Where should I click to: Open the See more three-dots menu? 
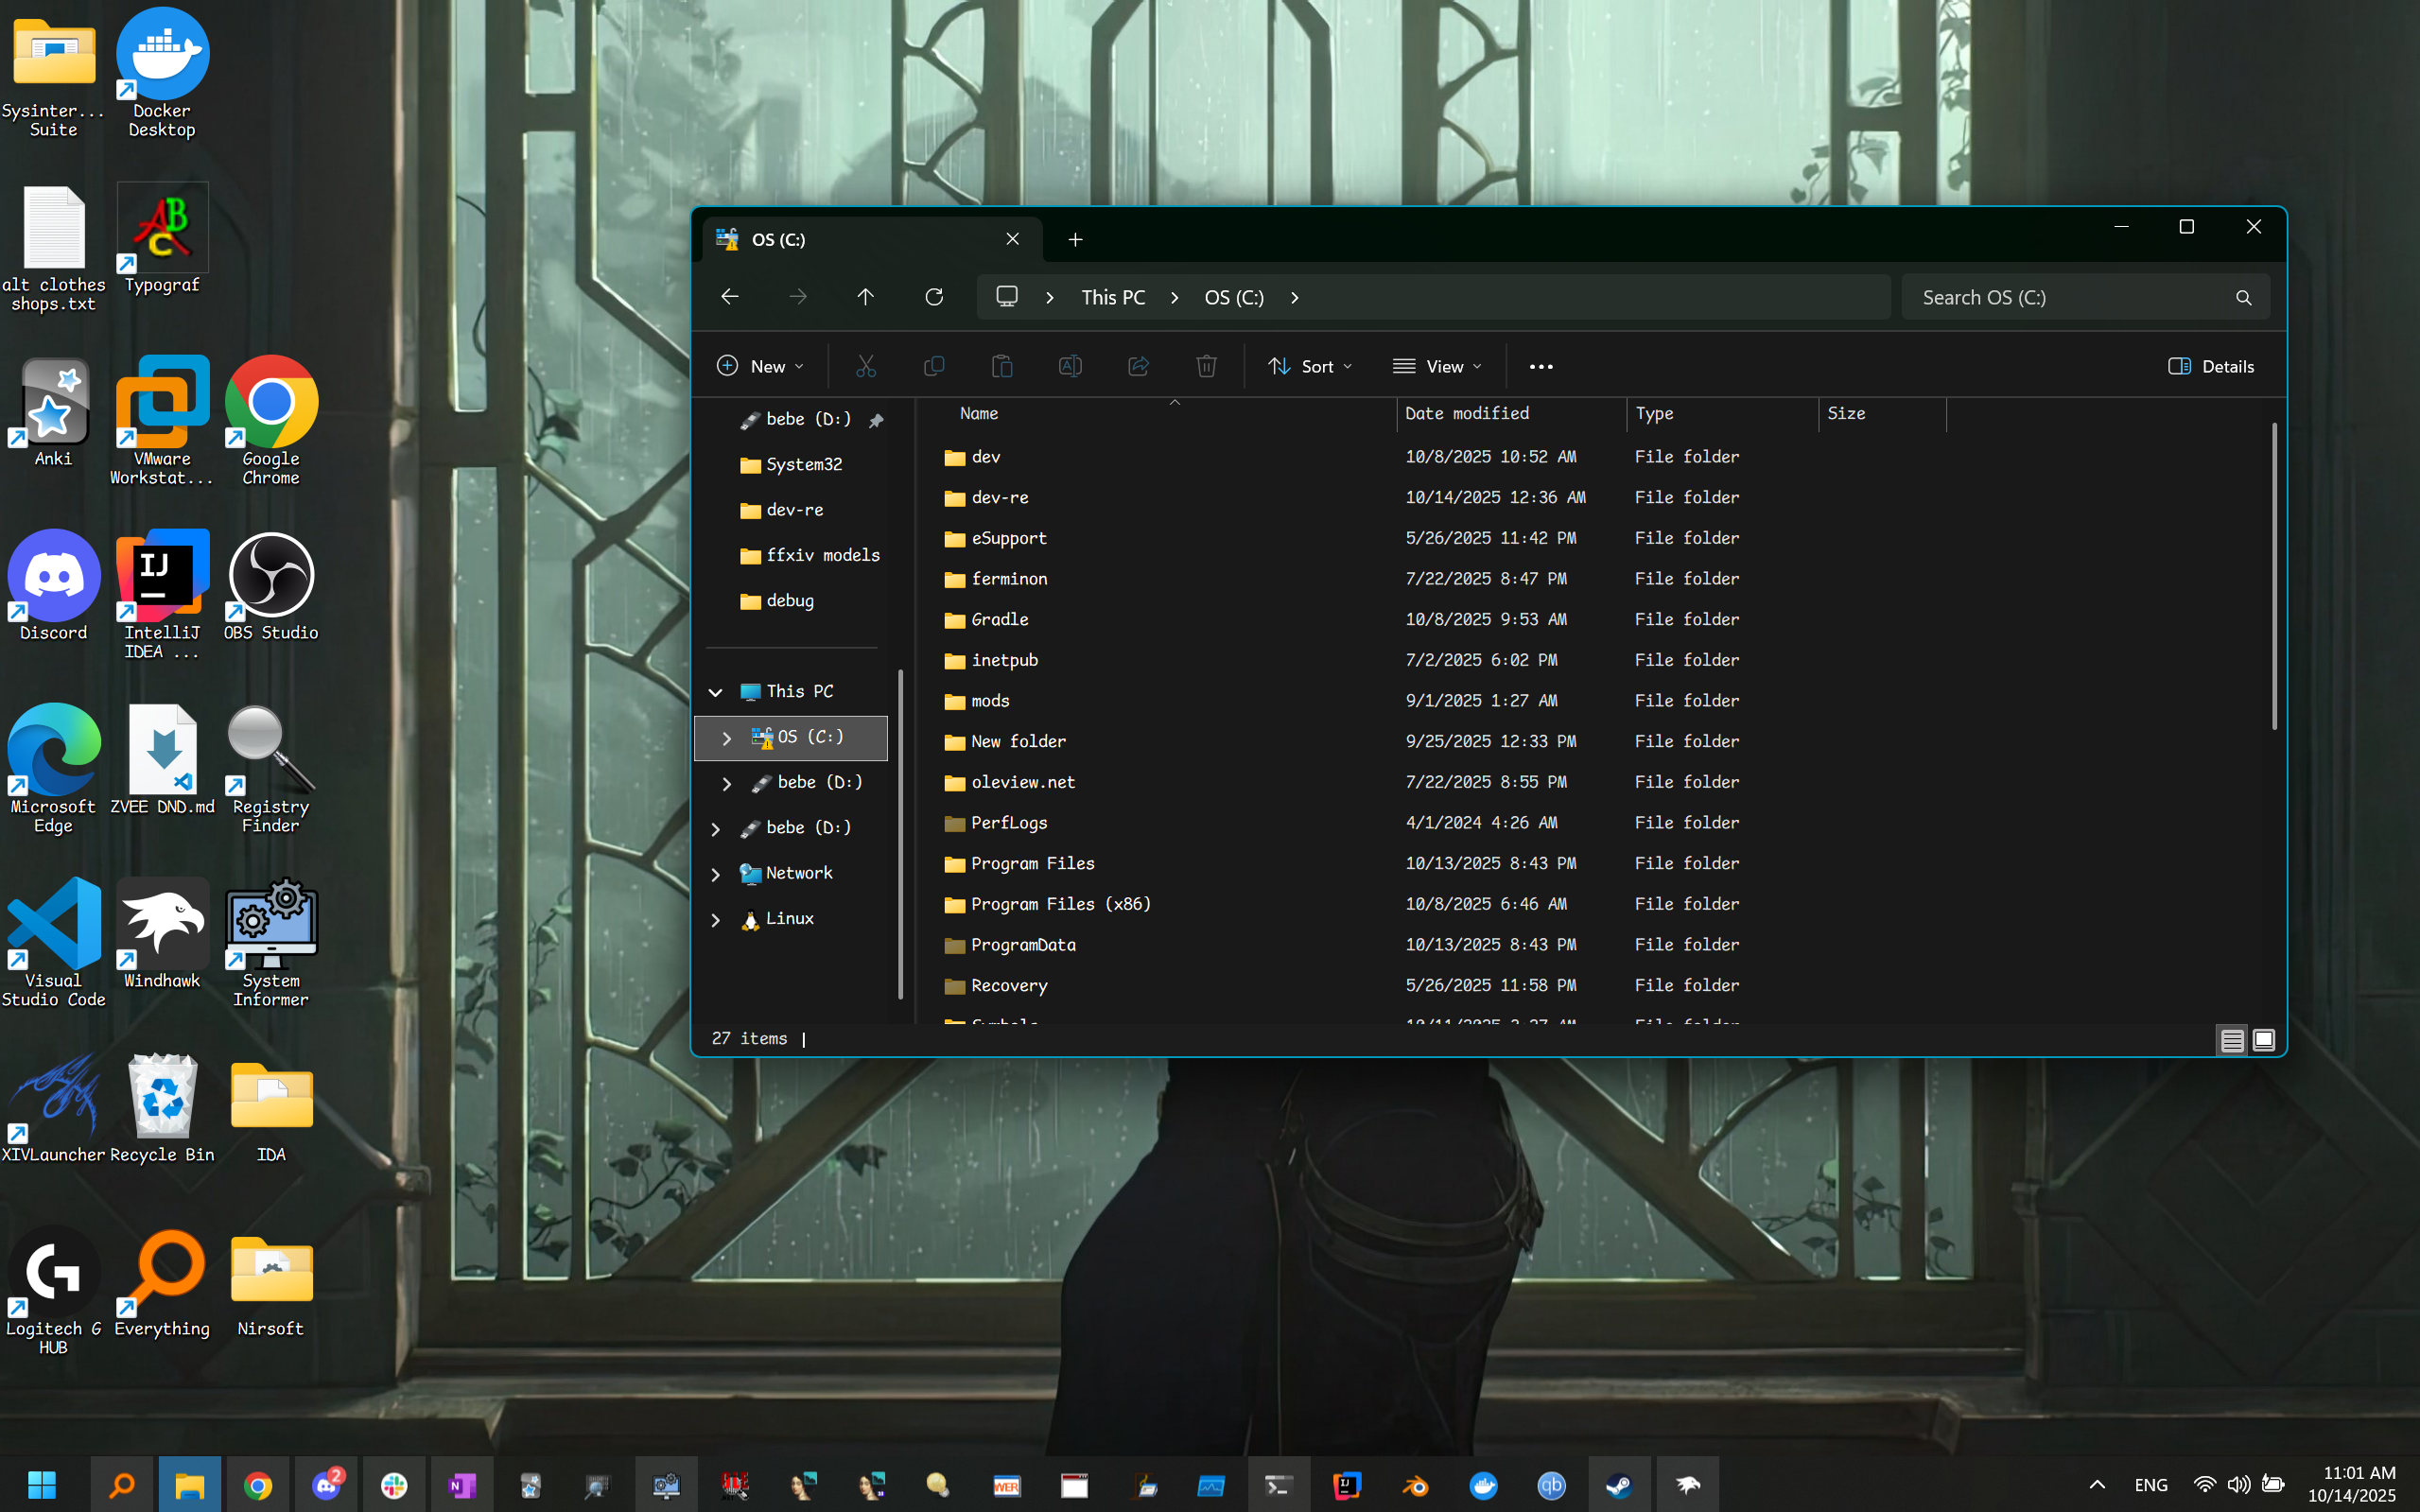(1541, 367)
